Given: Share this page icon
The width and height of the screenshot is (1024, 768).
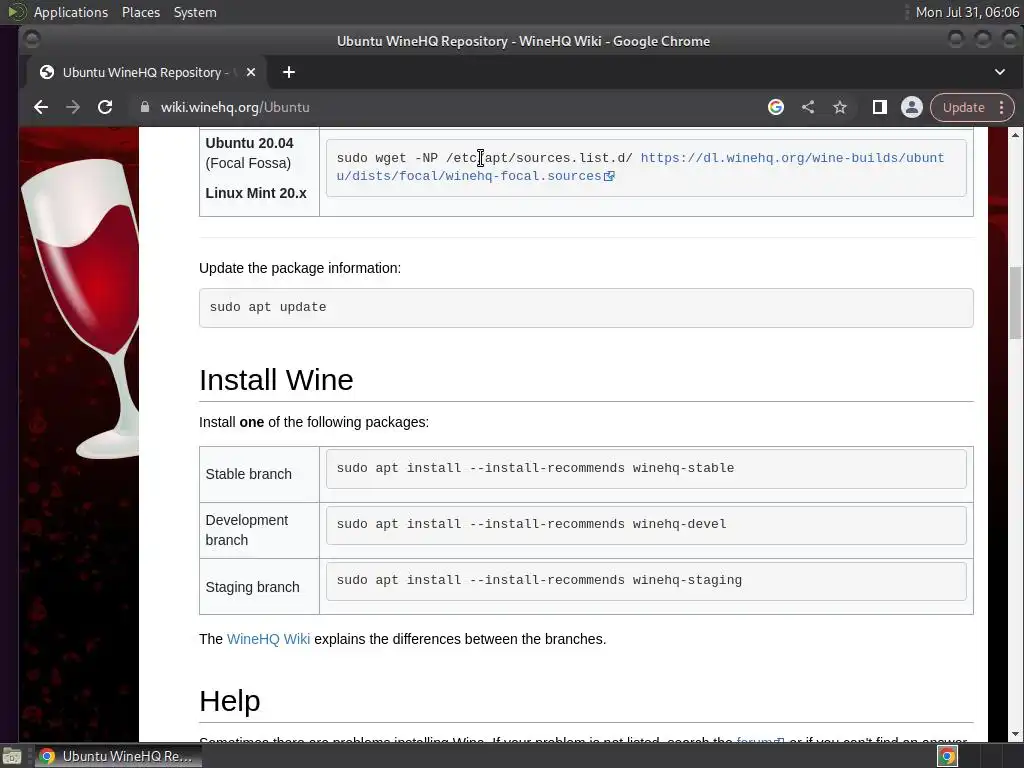Looking at the screenshot, I should (808, 107).
